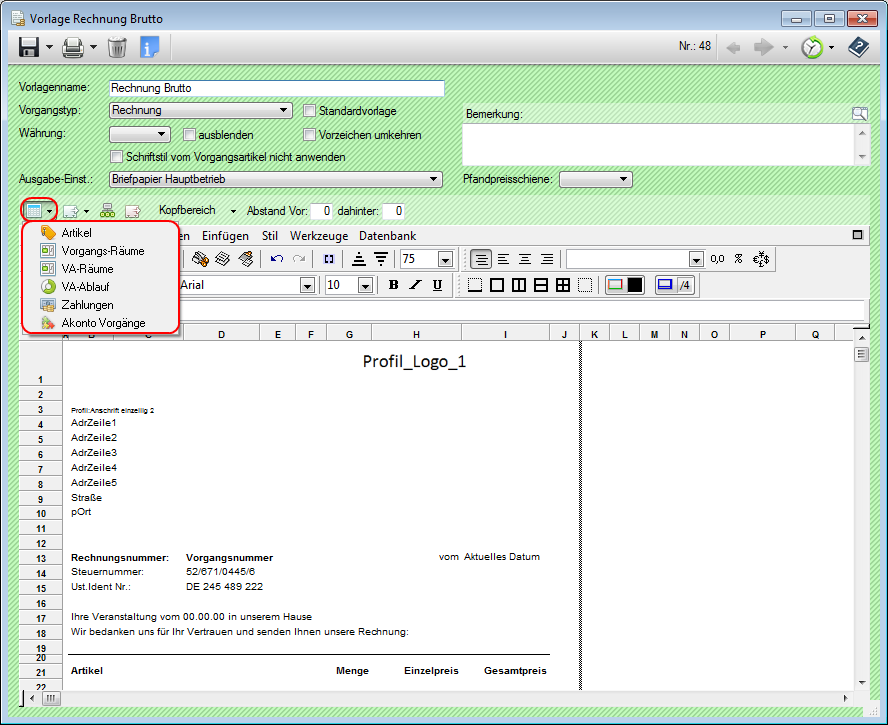
Task: Click the help book icon
Action: [x=858, y=47]
